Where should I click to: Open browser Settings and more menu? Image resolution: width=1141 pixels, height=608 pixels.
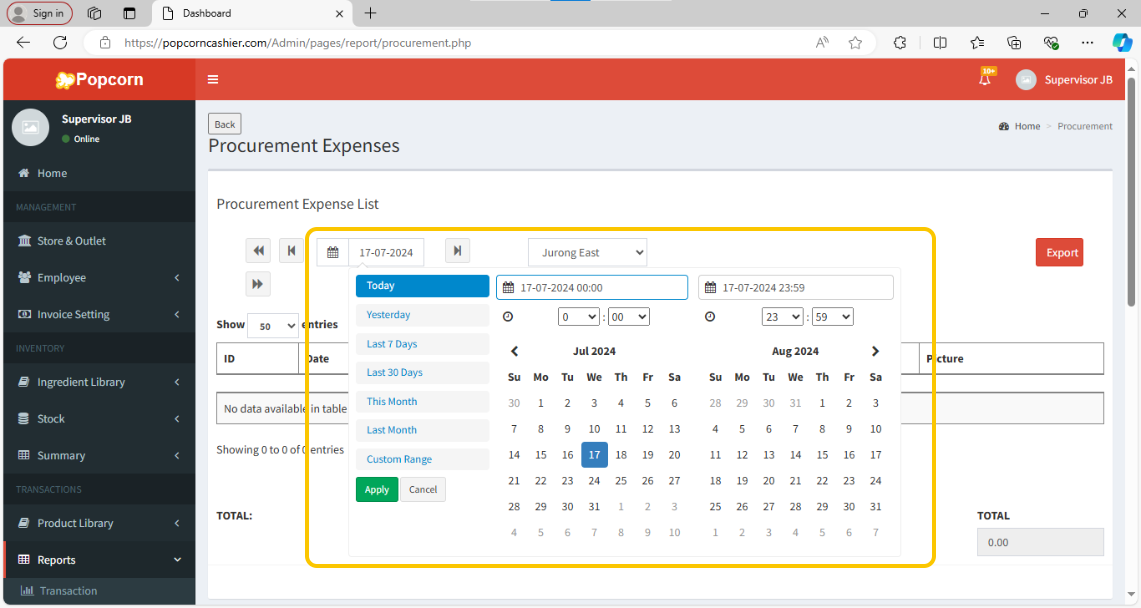(x=1087, y=43)
